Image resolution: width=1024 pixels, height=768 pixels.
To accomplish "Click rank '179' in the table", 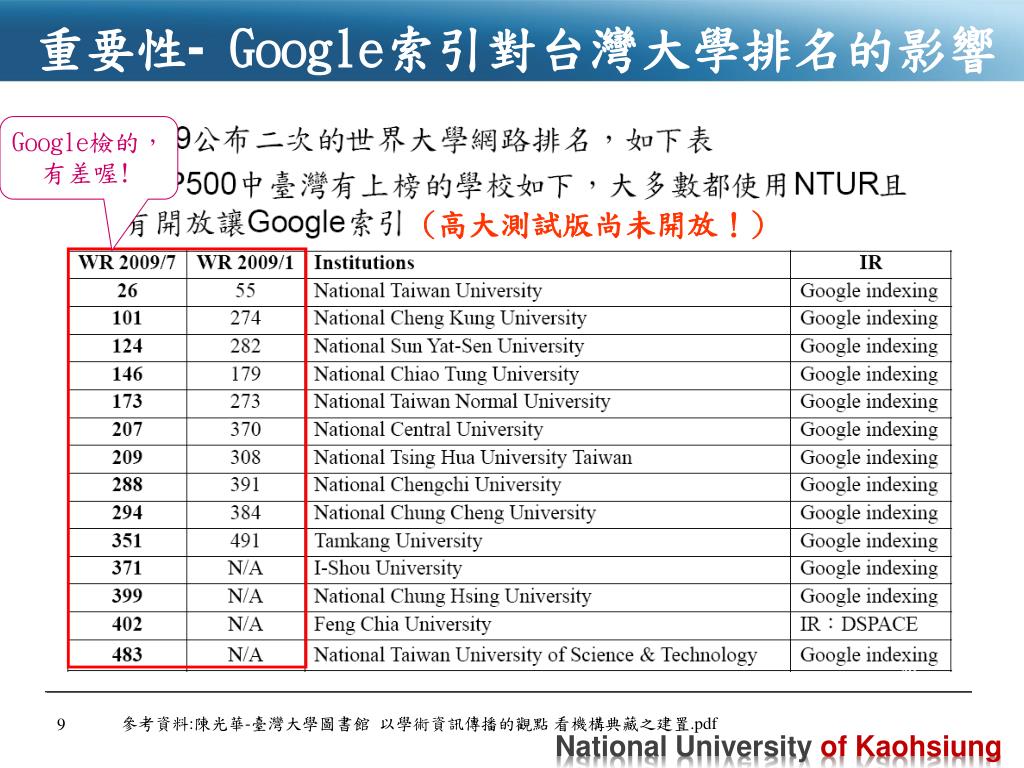I will click(x=246, y=374).
